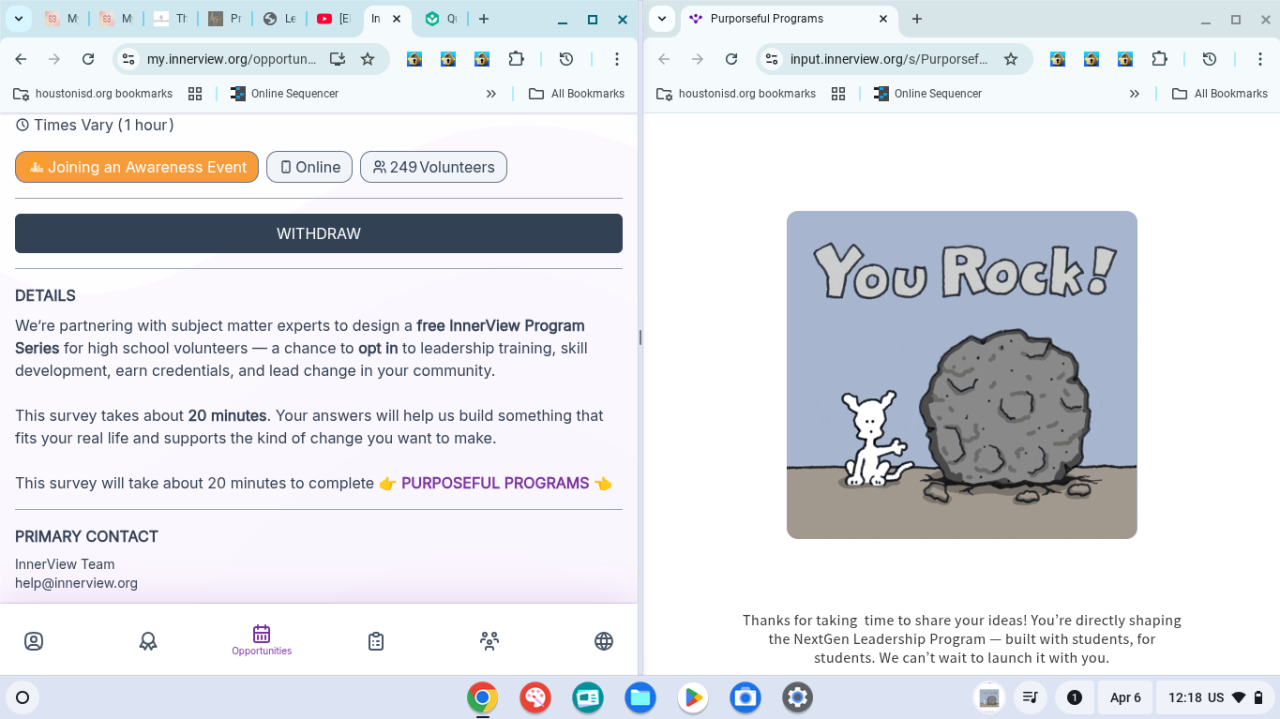
Task: Click the launcher circle button on the shelf
Action: click(x=22, y=697)
